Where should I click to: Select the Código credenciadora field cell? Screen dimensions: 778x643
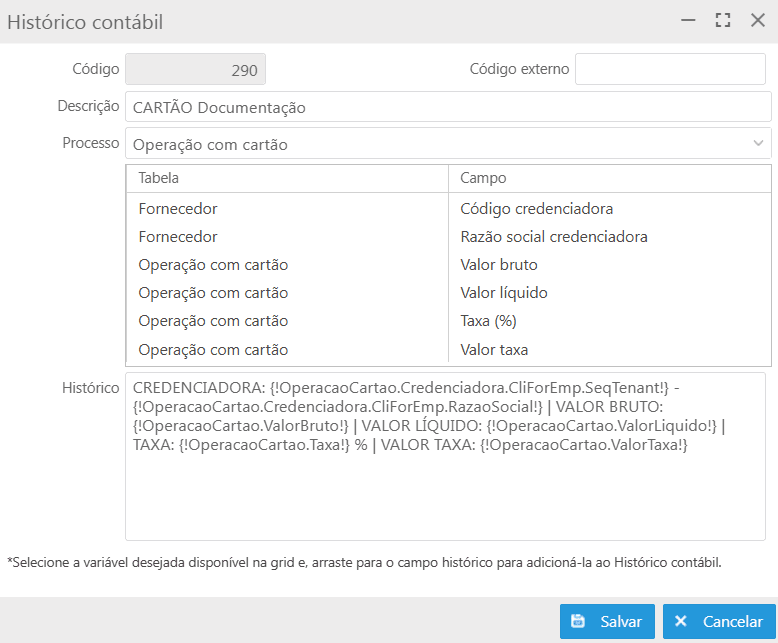click(x=536, y=209)
